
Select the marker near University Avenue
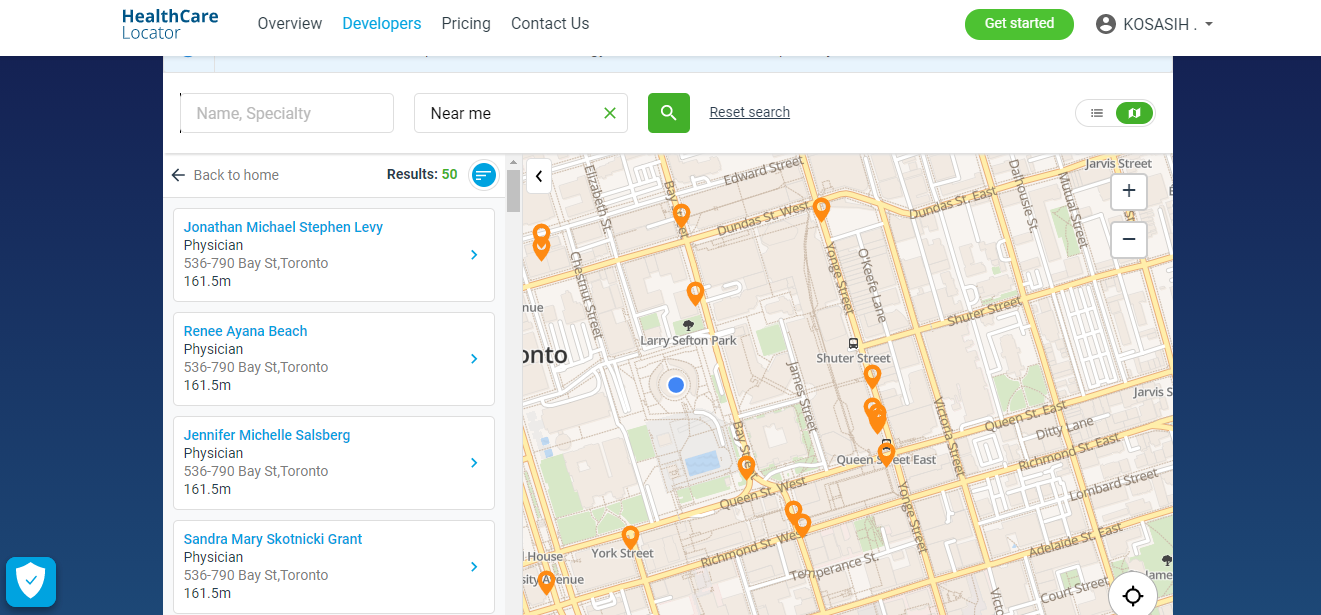coord(546,581)
